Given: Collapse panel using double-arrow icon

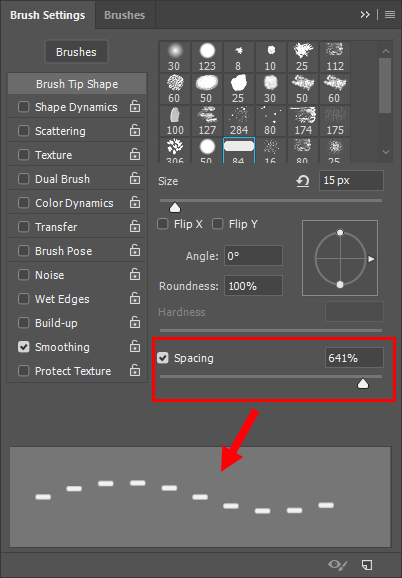Looking at the screenshot, I should point(365,14).
